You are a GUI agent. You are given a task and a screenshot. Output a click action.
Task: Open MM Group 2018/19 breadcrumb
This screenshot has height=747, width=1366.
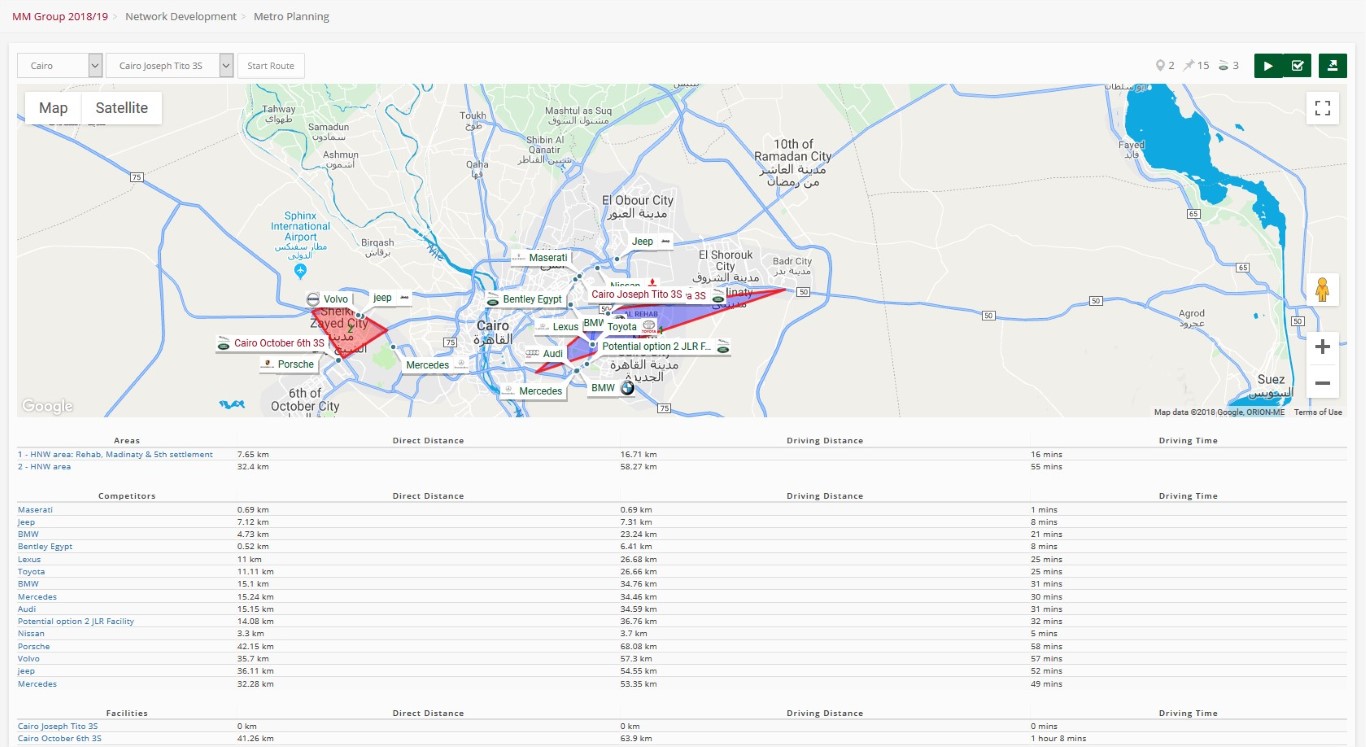(59, 17)
